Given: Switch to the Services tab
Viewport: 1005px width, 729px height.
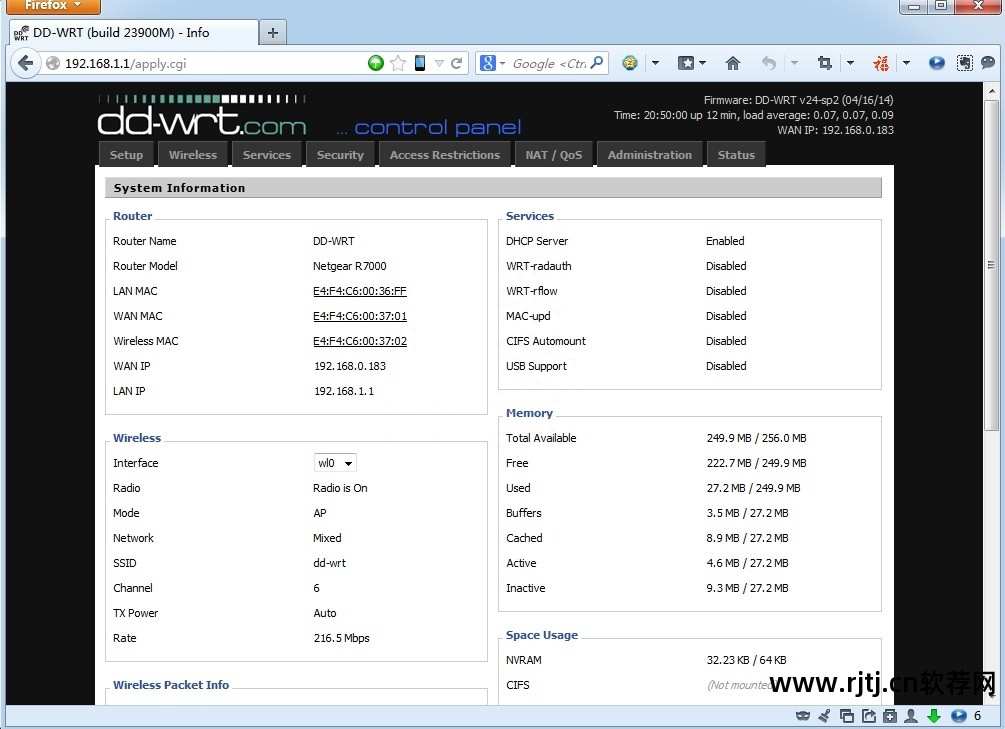Looking at the screenshot, I should [267, 155].
